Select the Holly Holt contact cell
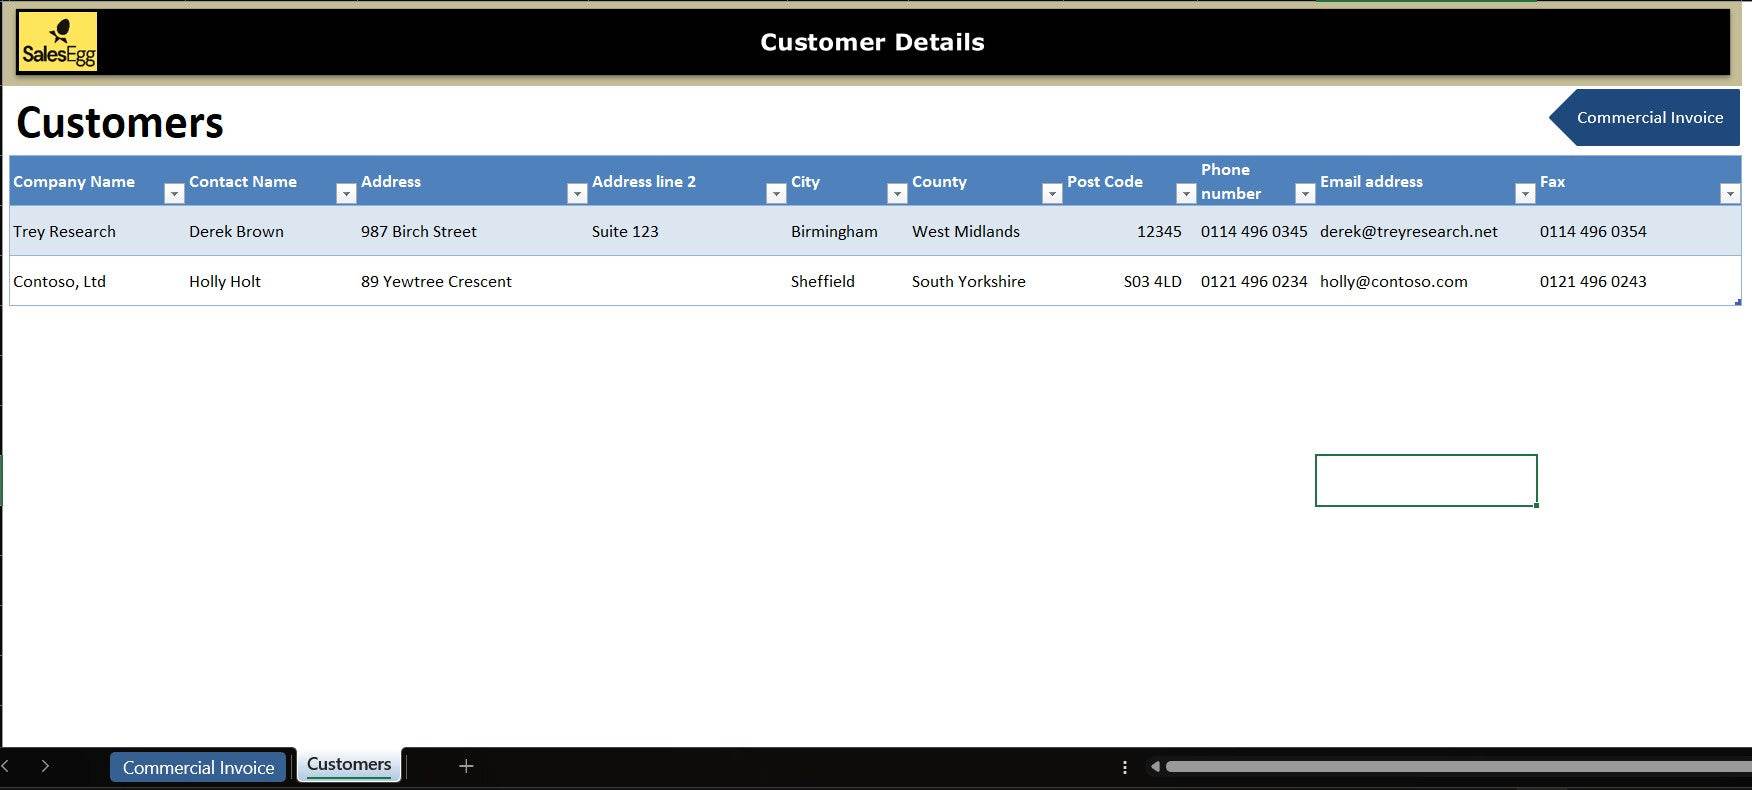This screenshot has height=790, width=1752. tap(225, 282)
